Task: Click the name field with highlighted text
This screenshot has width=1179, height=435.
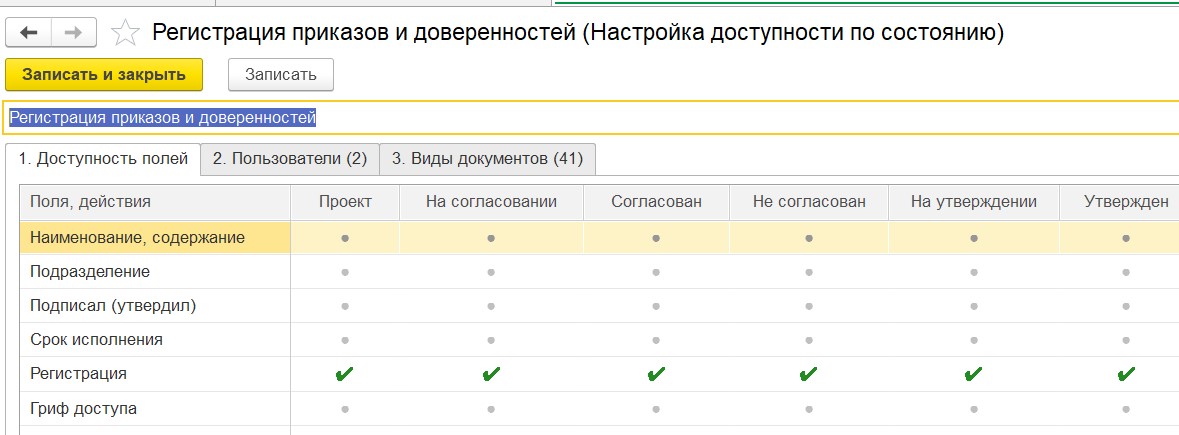Action: (591, 118)
